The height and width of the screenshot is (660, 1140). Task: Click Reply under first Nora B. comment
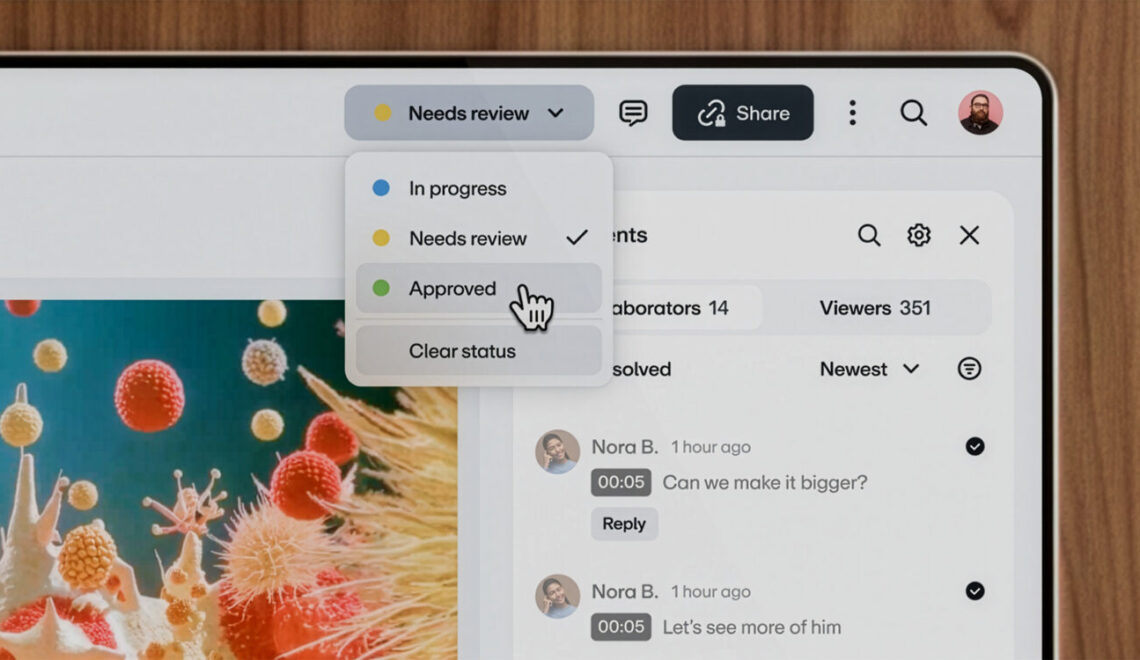point(624,524)
